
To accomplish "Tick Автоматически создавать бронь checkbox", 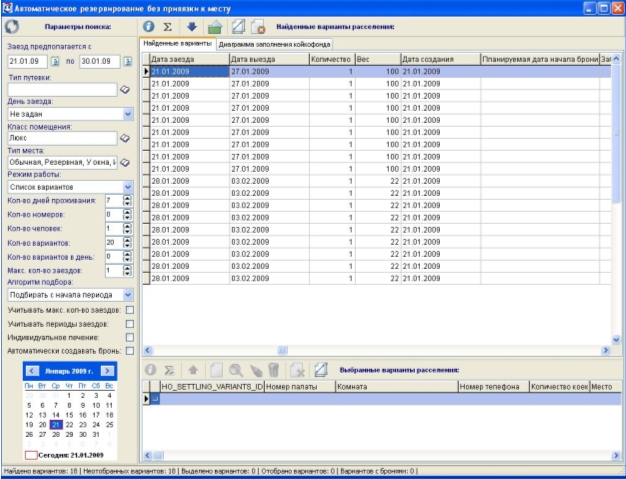I will point(130,351).
